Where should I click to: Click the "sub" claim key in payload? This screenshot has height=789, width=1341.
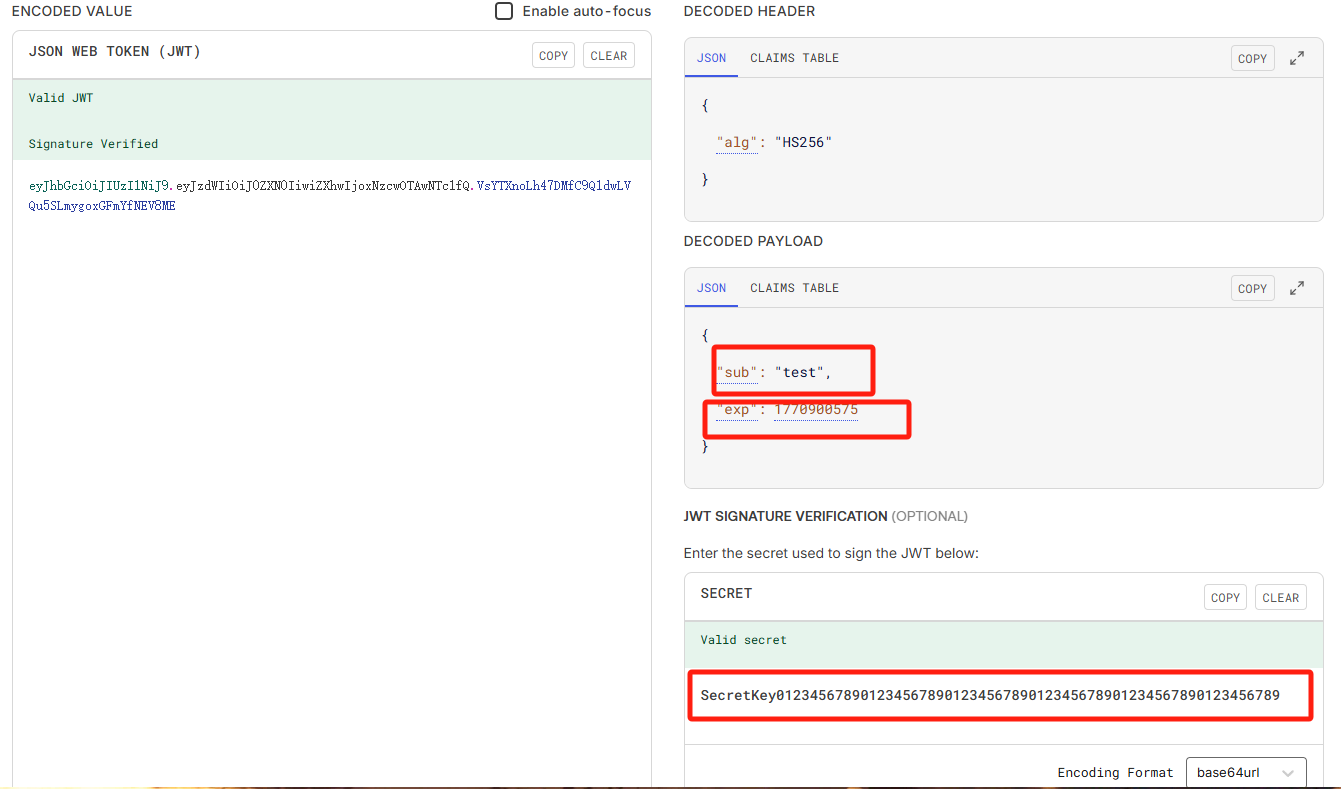click(737, 373)
